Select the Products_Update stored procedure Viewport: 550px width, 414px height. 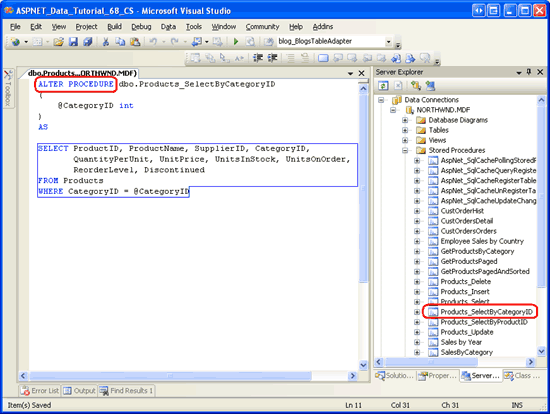[467, 332]
